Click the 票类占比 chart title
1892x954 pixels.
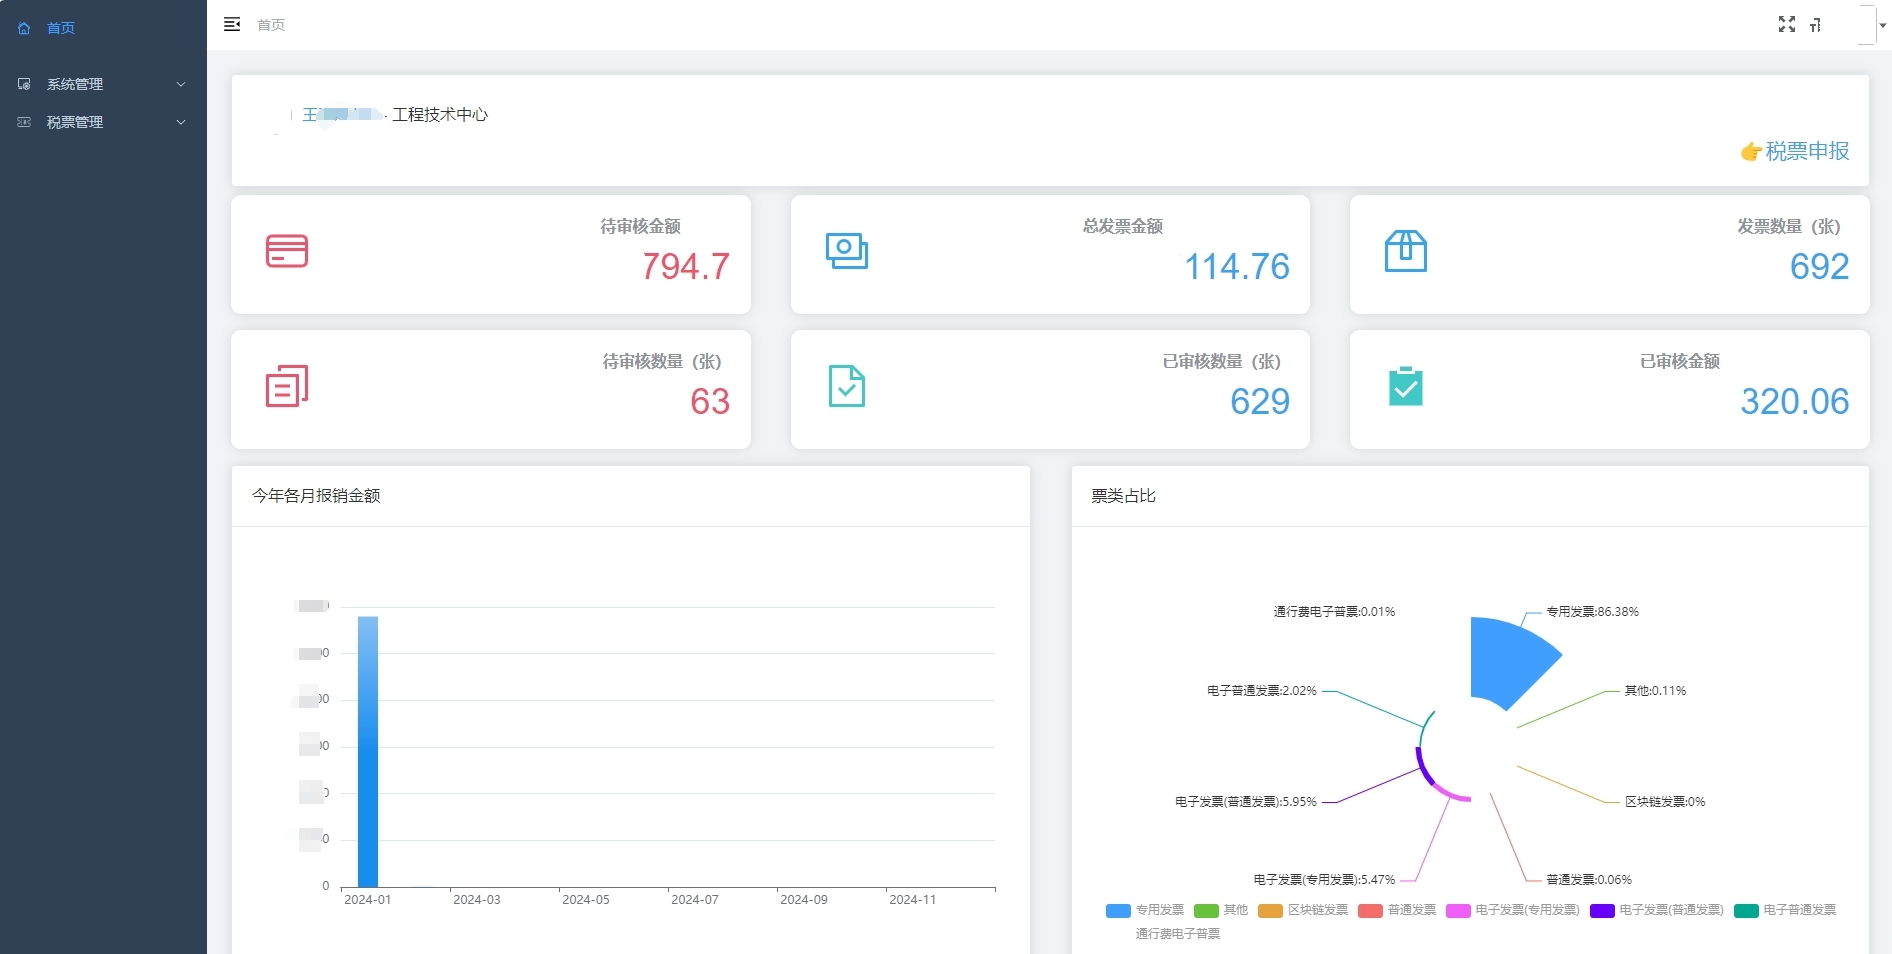pos(1124,496)
